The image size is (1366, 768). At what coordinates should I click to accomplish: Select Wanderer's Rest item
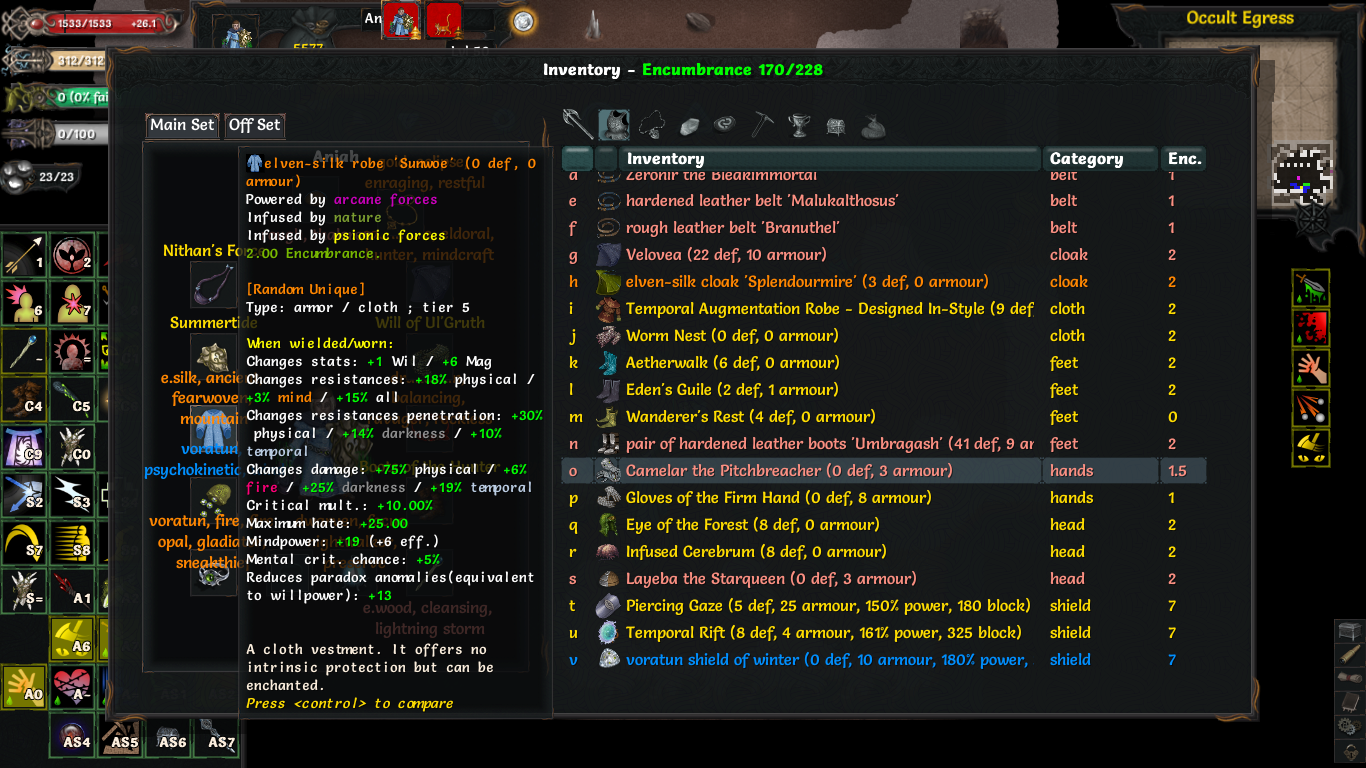(884, 417)
